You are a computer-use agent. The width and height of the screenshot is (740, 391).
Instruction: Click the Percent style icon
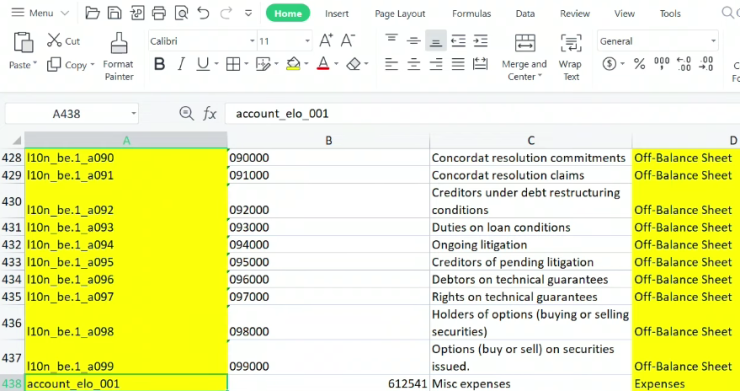[x=639, y=64]
